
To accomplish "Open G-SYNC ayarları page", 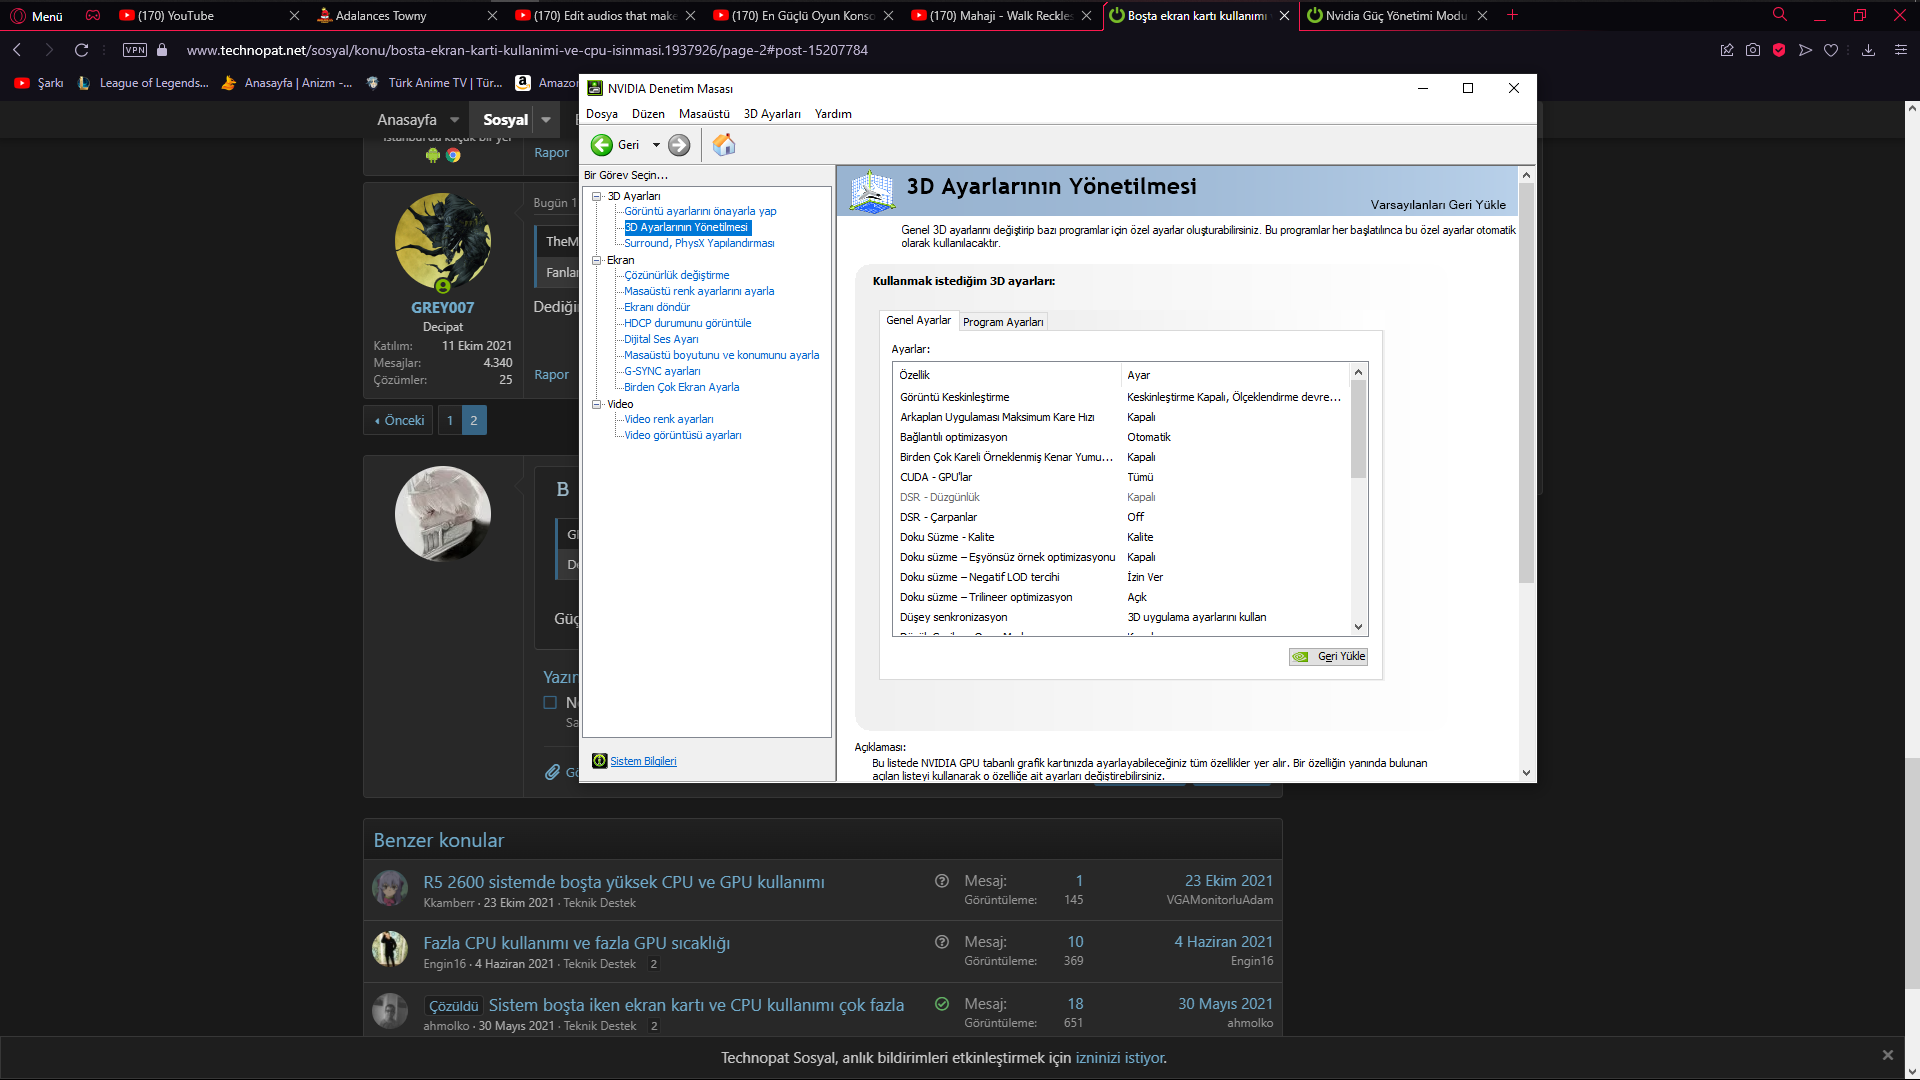I will click(x=662, y=371).
